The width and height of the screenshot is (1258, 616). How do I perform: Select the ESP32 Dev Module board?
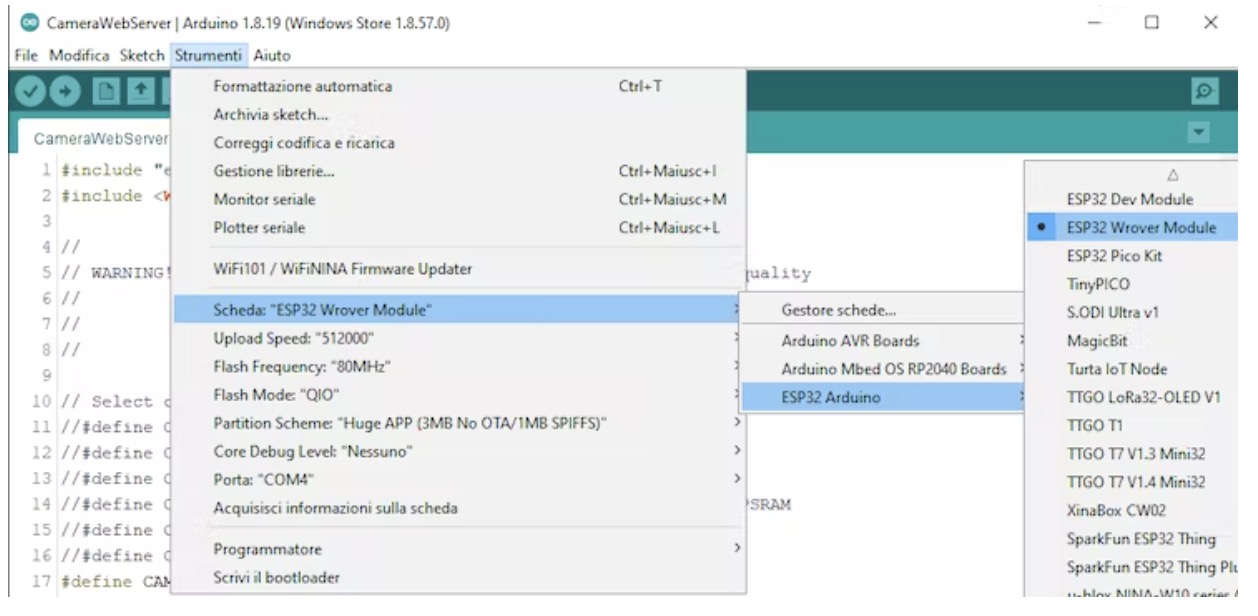1129,200
